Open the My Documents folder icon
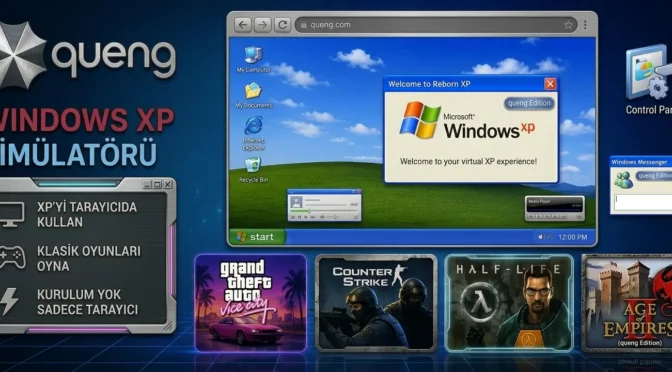 point(253,95)
